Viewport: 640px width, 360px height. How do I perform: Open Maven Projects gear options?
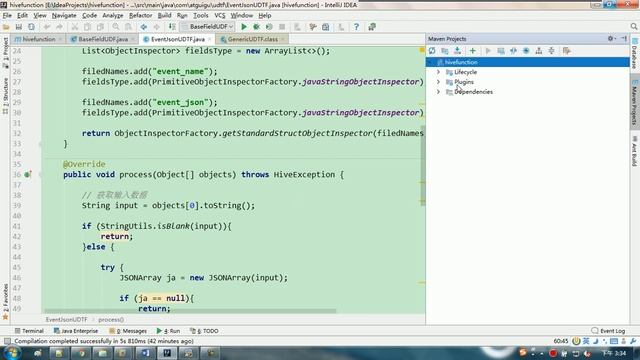[611, 38]
